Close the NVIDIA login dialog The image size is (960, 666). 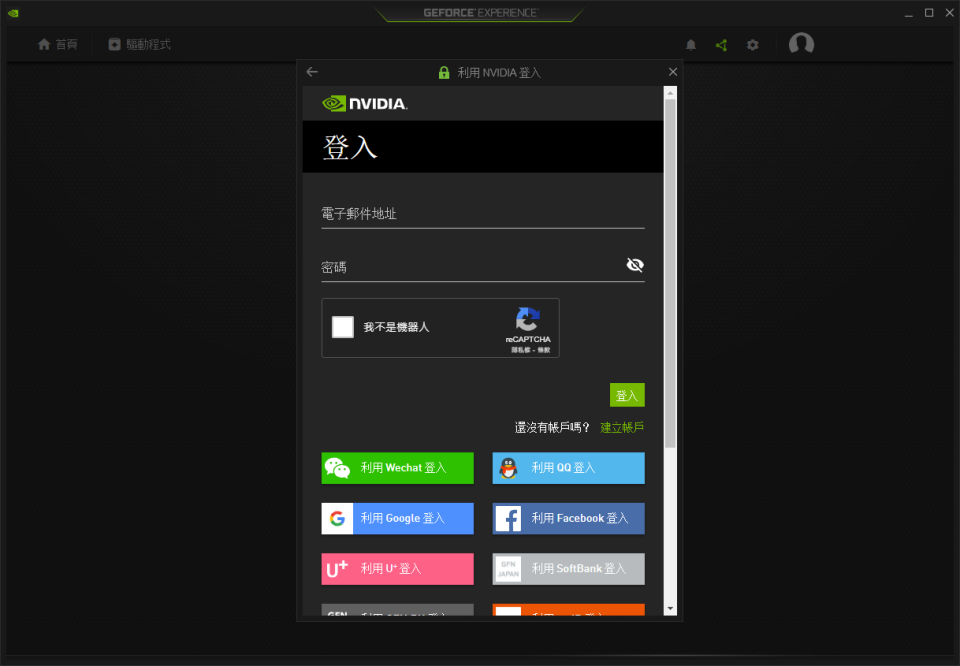(x=673, y=72)
